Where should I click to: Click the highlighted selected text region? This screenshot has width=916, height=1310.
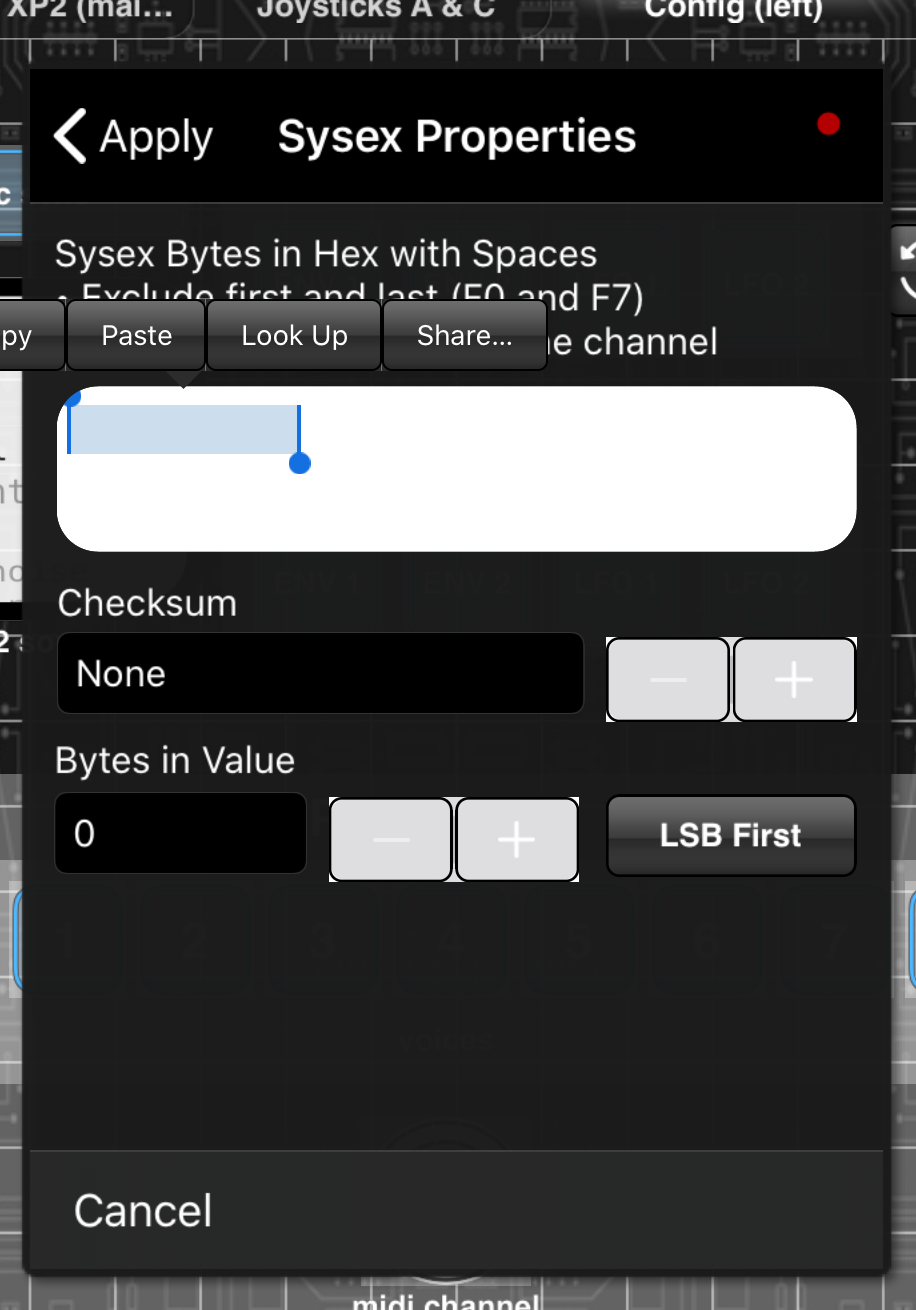point(184,429)
